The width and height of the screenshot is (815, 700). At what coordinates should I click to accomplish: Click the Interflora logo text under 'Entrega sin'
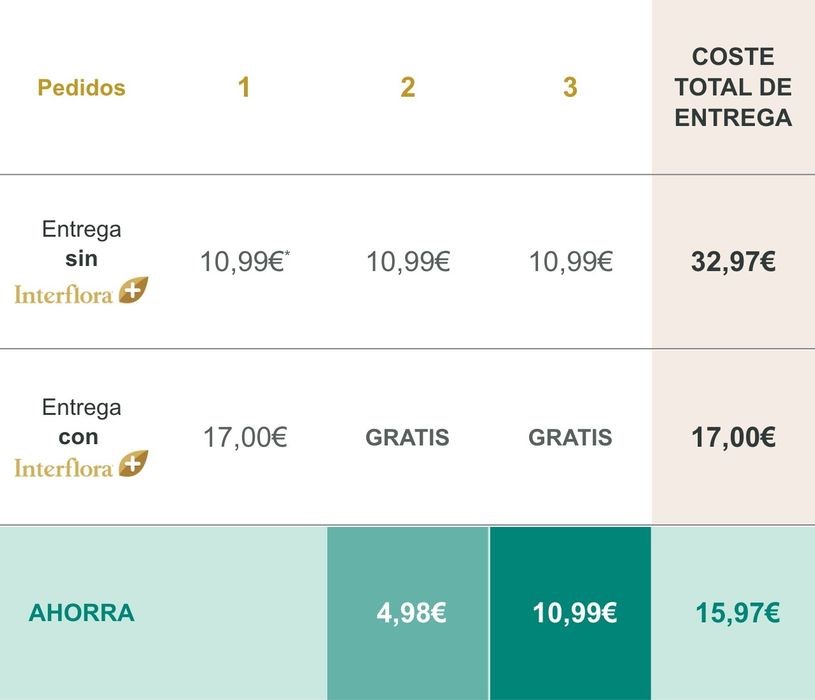point(63,295)
